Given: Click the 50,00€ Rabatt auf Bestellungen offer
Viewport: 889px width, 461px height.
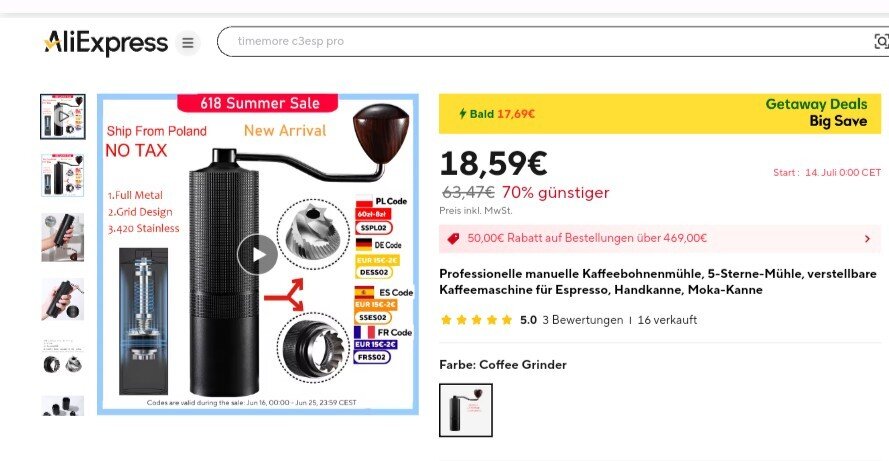Looking at the screenshot, I should click(587, 238).
